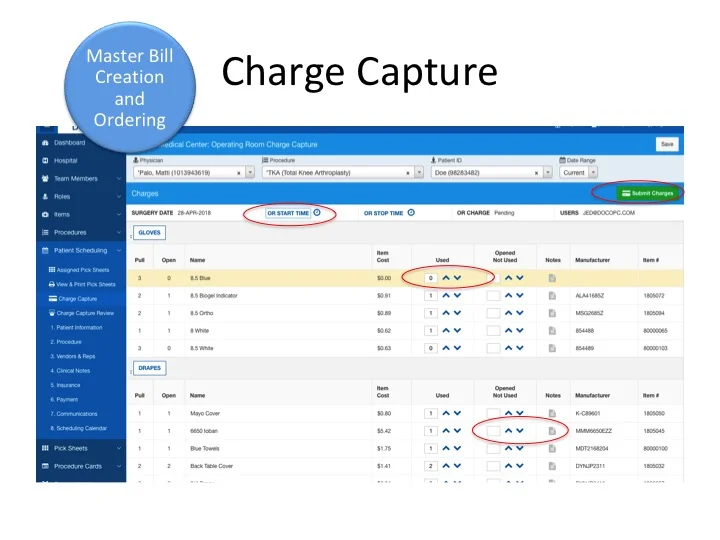The height and width of the screenshot is (540, 720).
Task: Open notes for 8.5 Ortho row
Action: (552, 313)
